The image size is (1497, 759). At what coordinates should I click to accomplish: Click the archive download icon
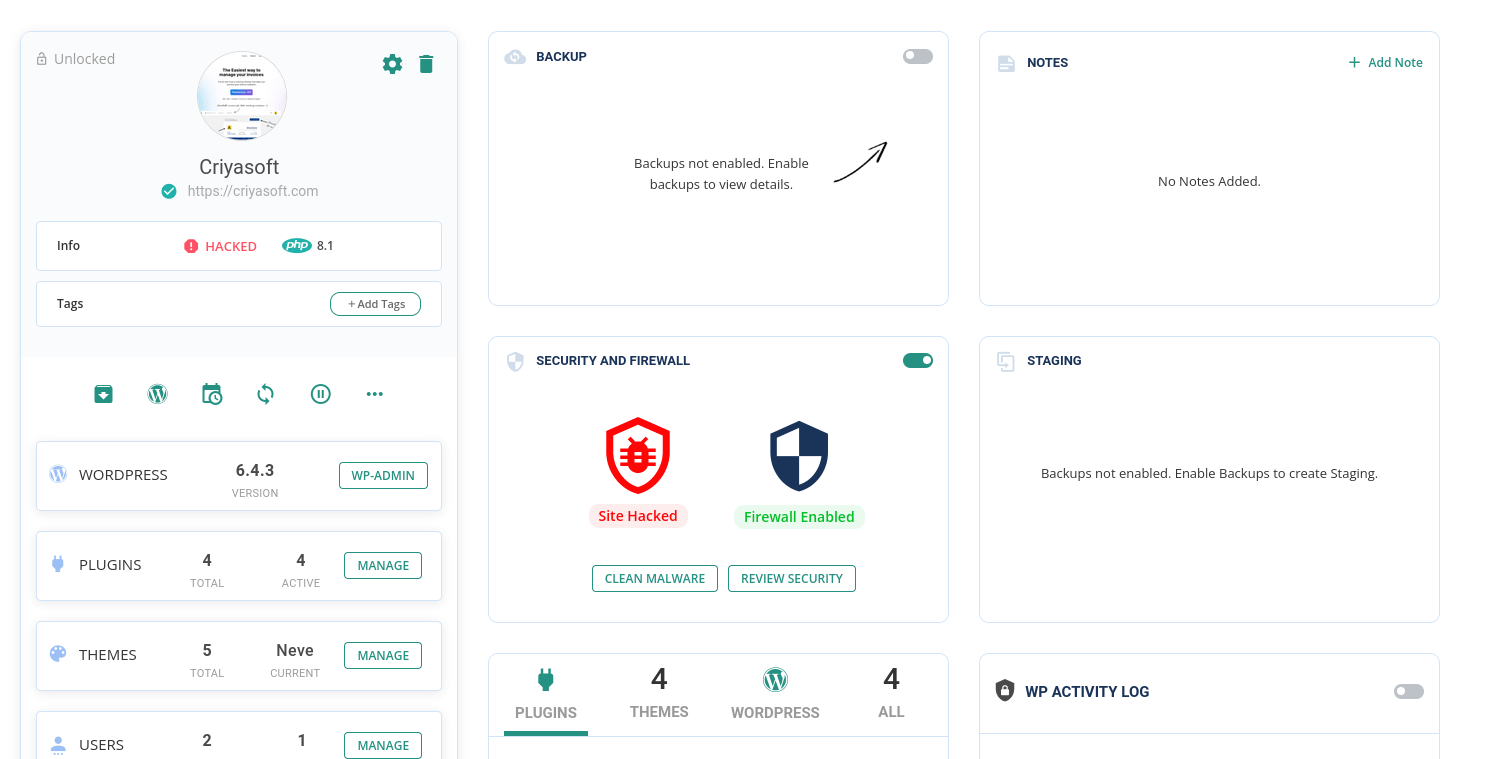pyautogui.click(x=103, y=394)
